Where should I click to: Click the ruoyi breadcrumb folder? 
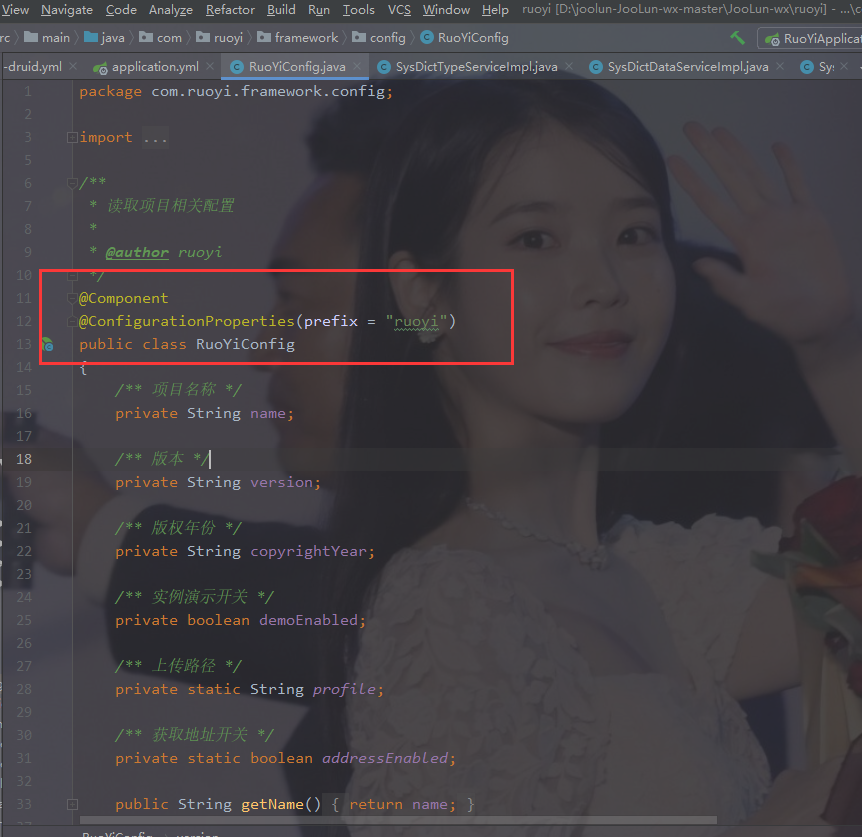tap(219, 38)
